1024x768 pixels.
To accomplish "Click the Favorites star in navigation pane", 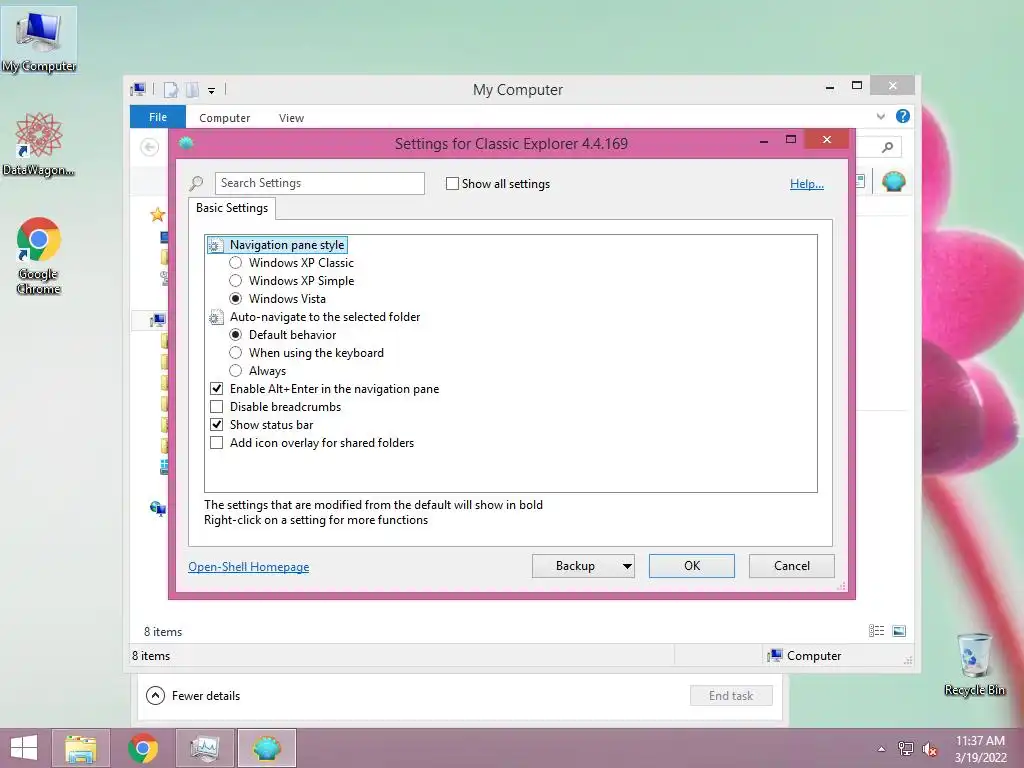I will pyautogui.click(x=157, y=214).
